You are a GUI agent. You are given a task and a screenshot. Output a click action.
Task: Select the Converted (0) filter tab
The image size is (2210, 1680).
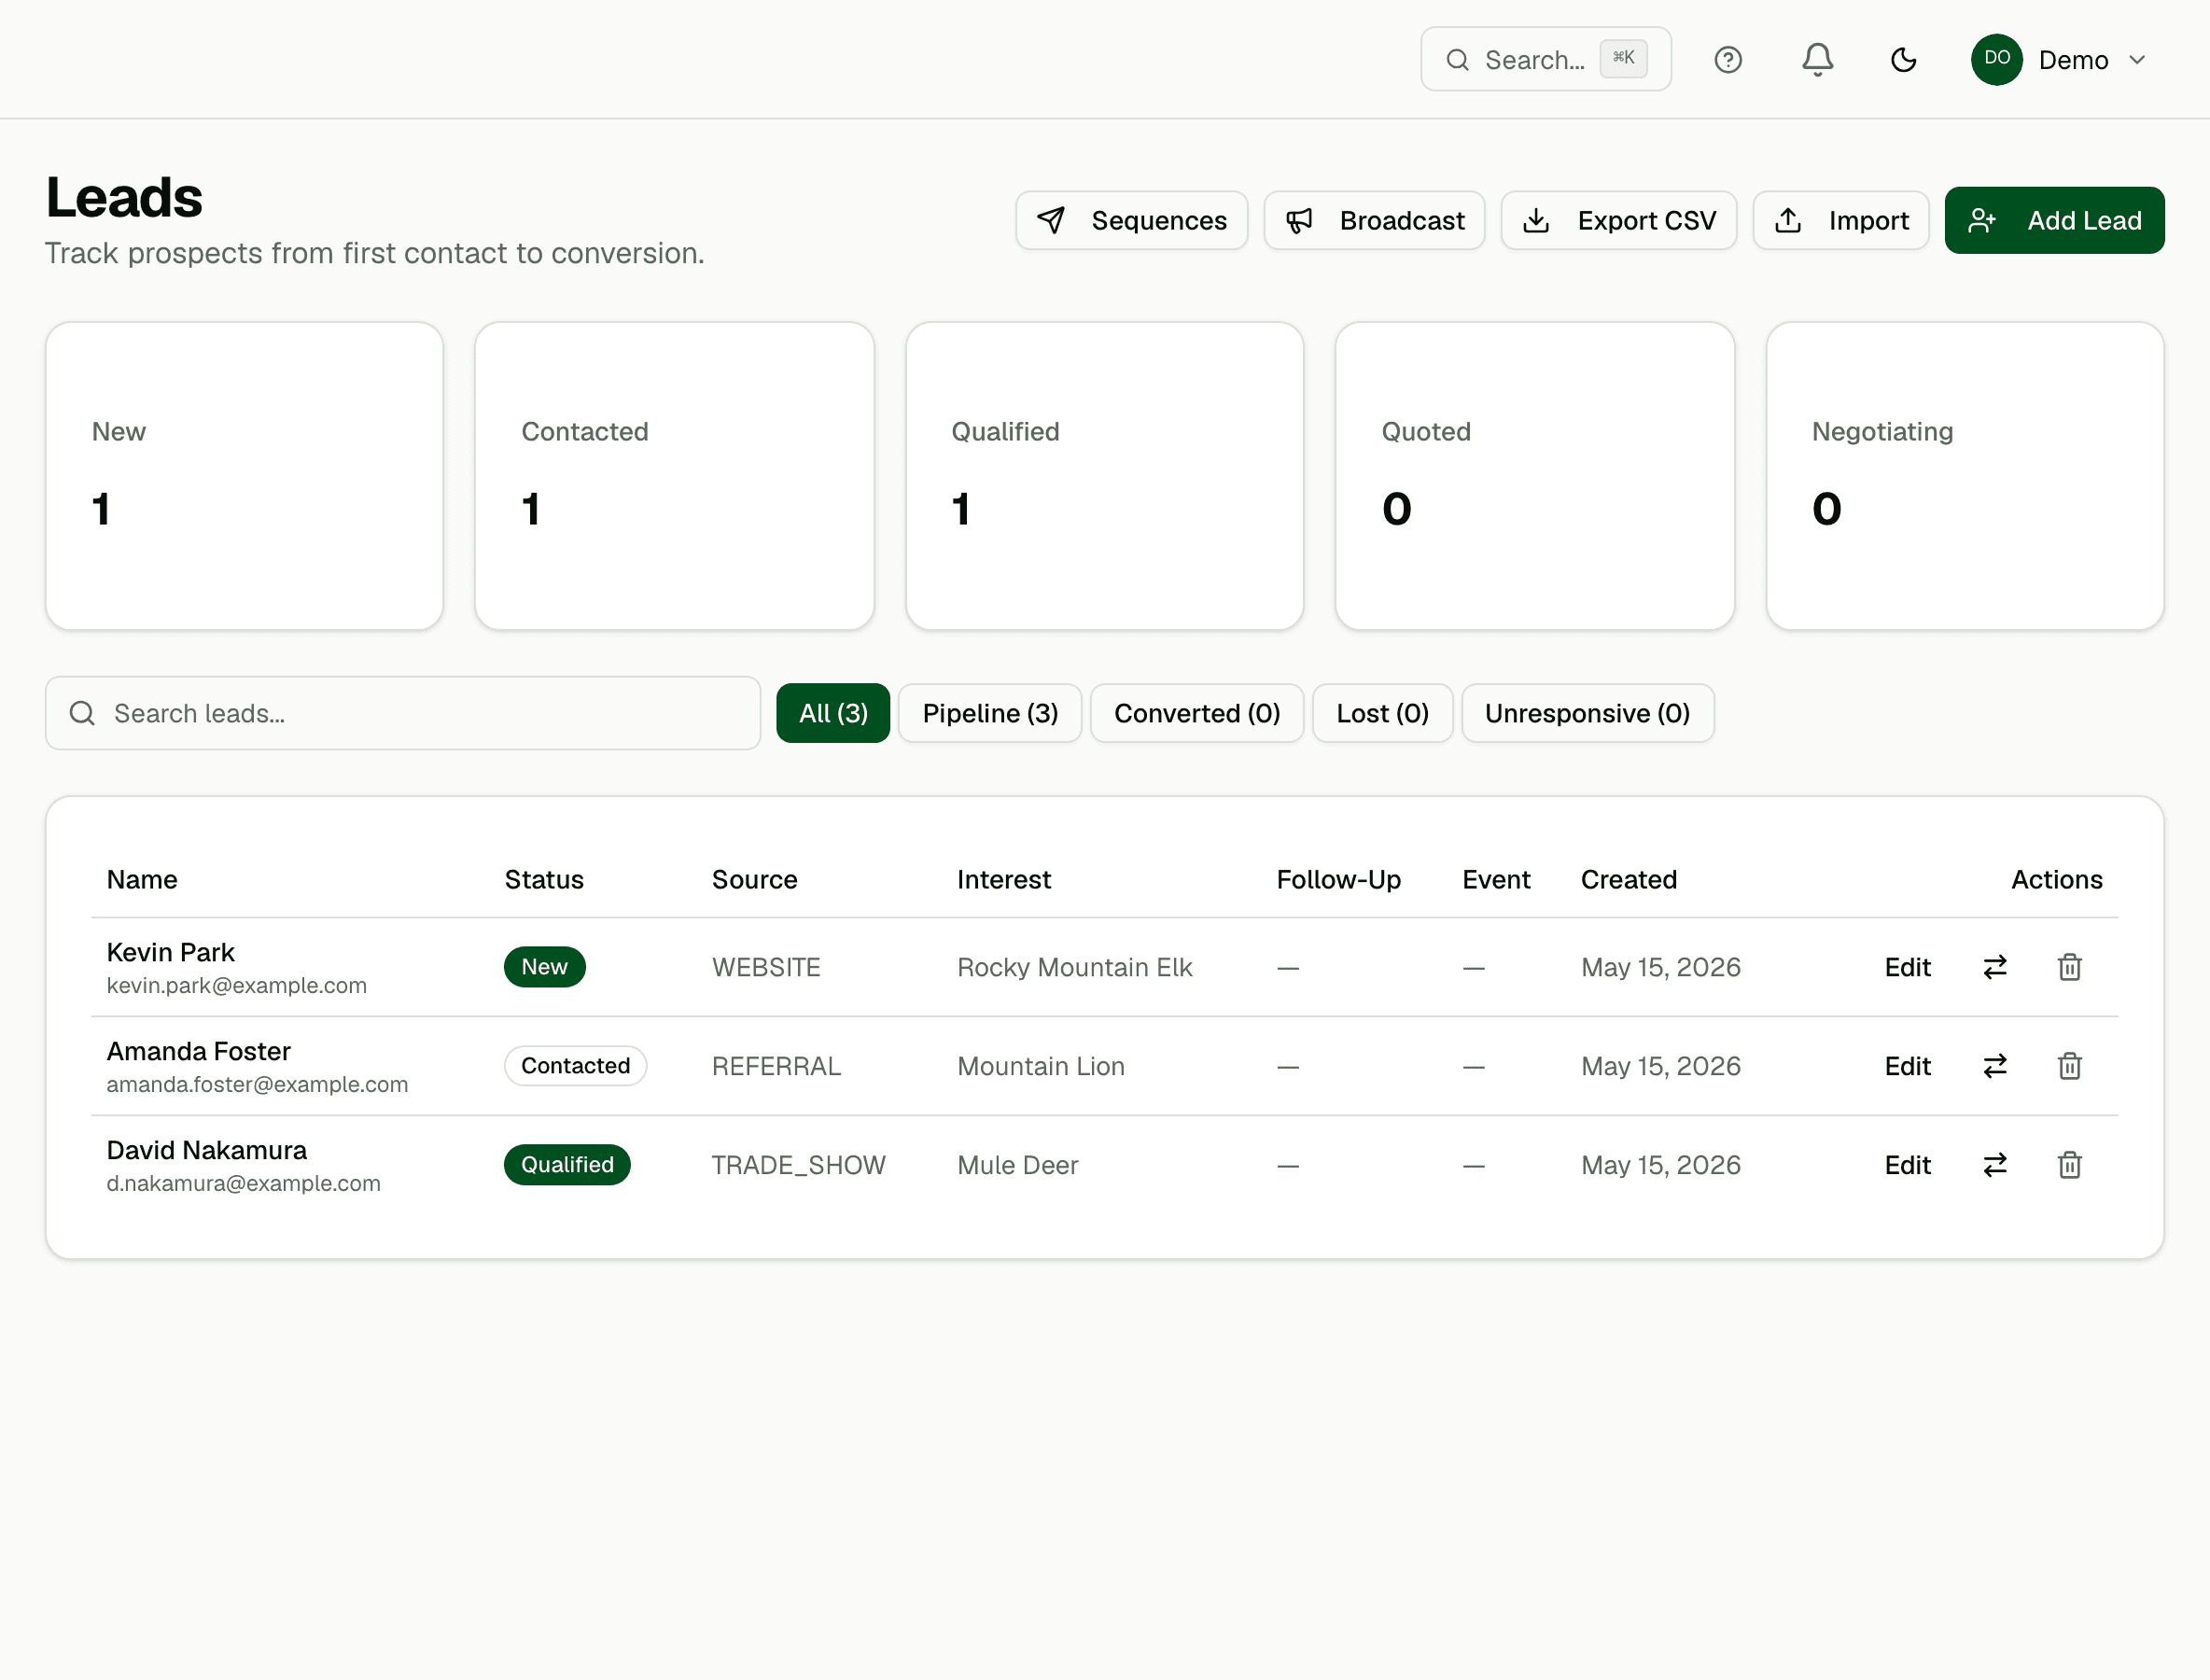1196,713
